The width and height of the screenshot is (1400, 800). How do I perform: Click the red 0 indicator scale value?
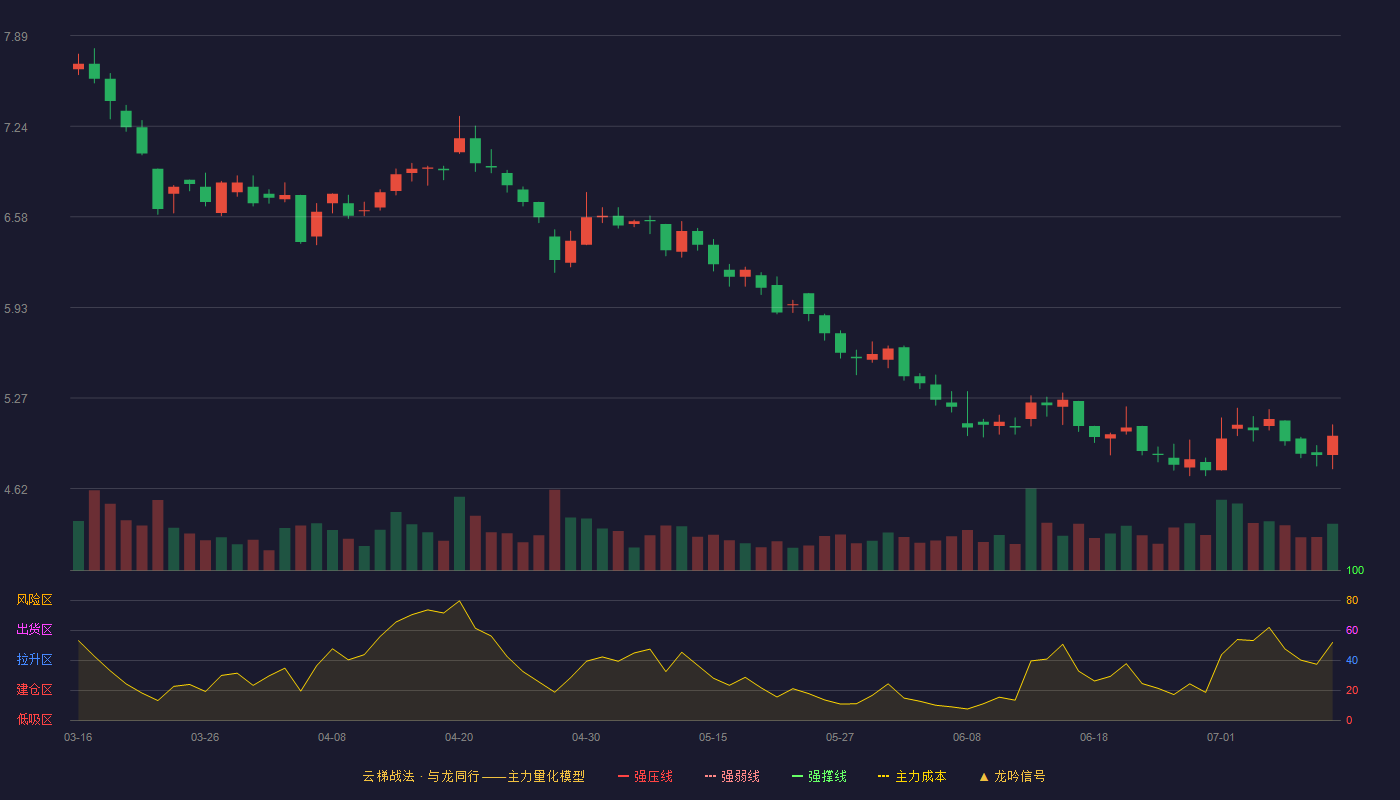point(1349,720)
